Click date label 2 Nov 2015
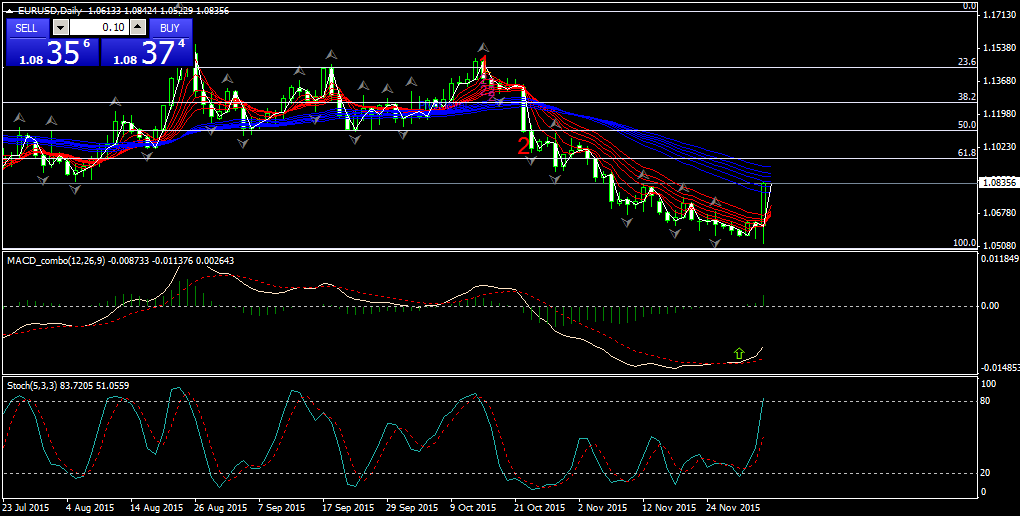 [602, 507]
